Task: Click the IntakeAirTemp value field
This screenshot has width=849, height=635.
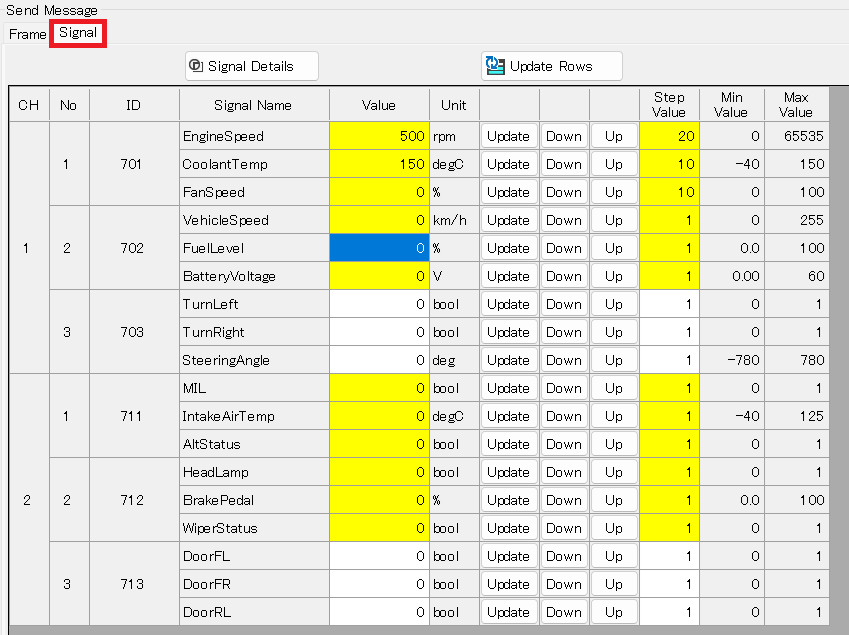Action: tap(379, 416)
